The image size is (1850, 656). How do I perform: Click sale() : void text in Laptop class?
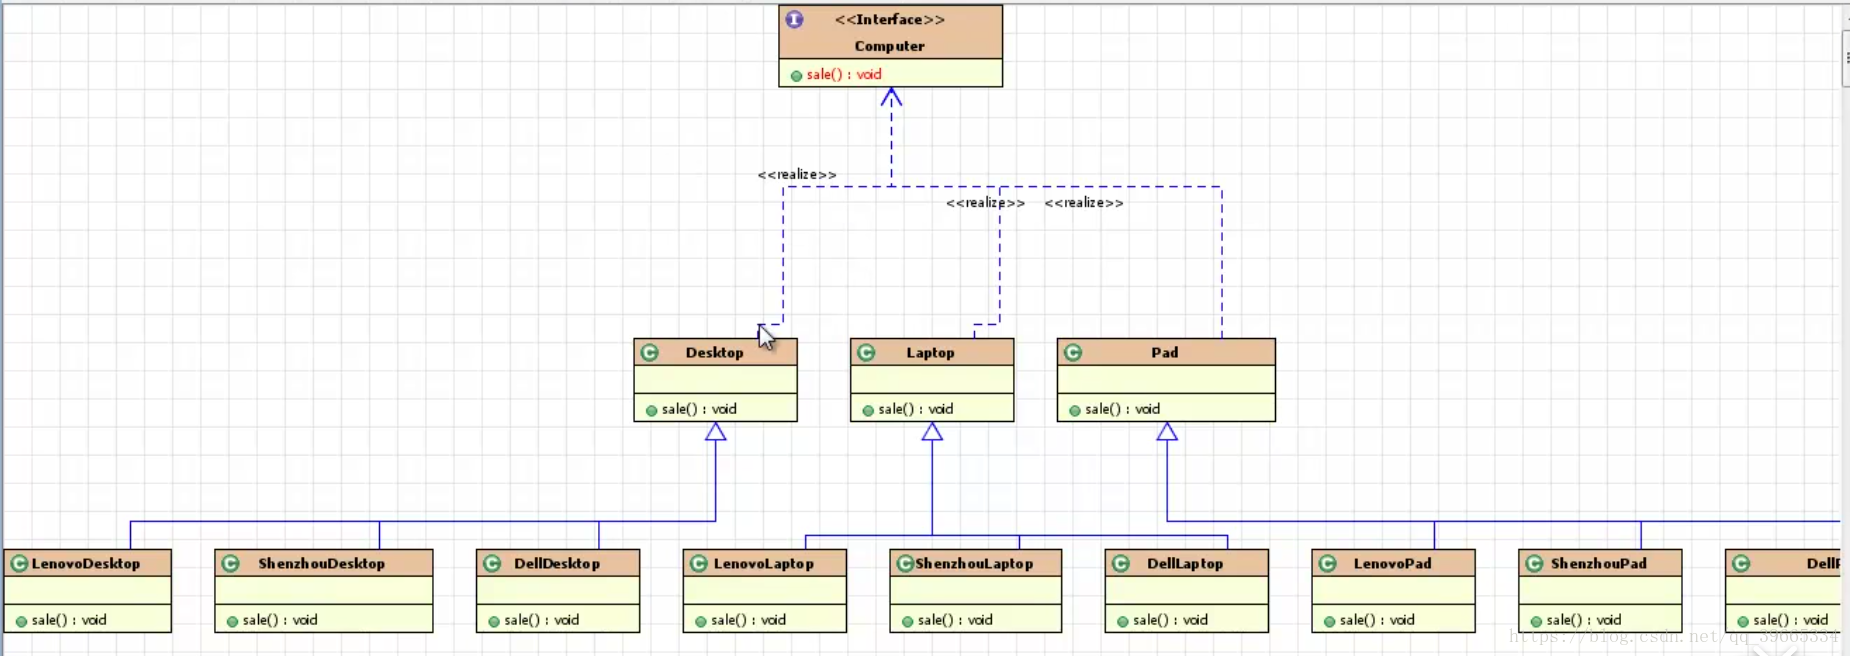pos(916,409)
